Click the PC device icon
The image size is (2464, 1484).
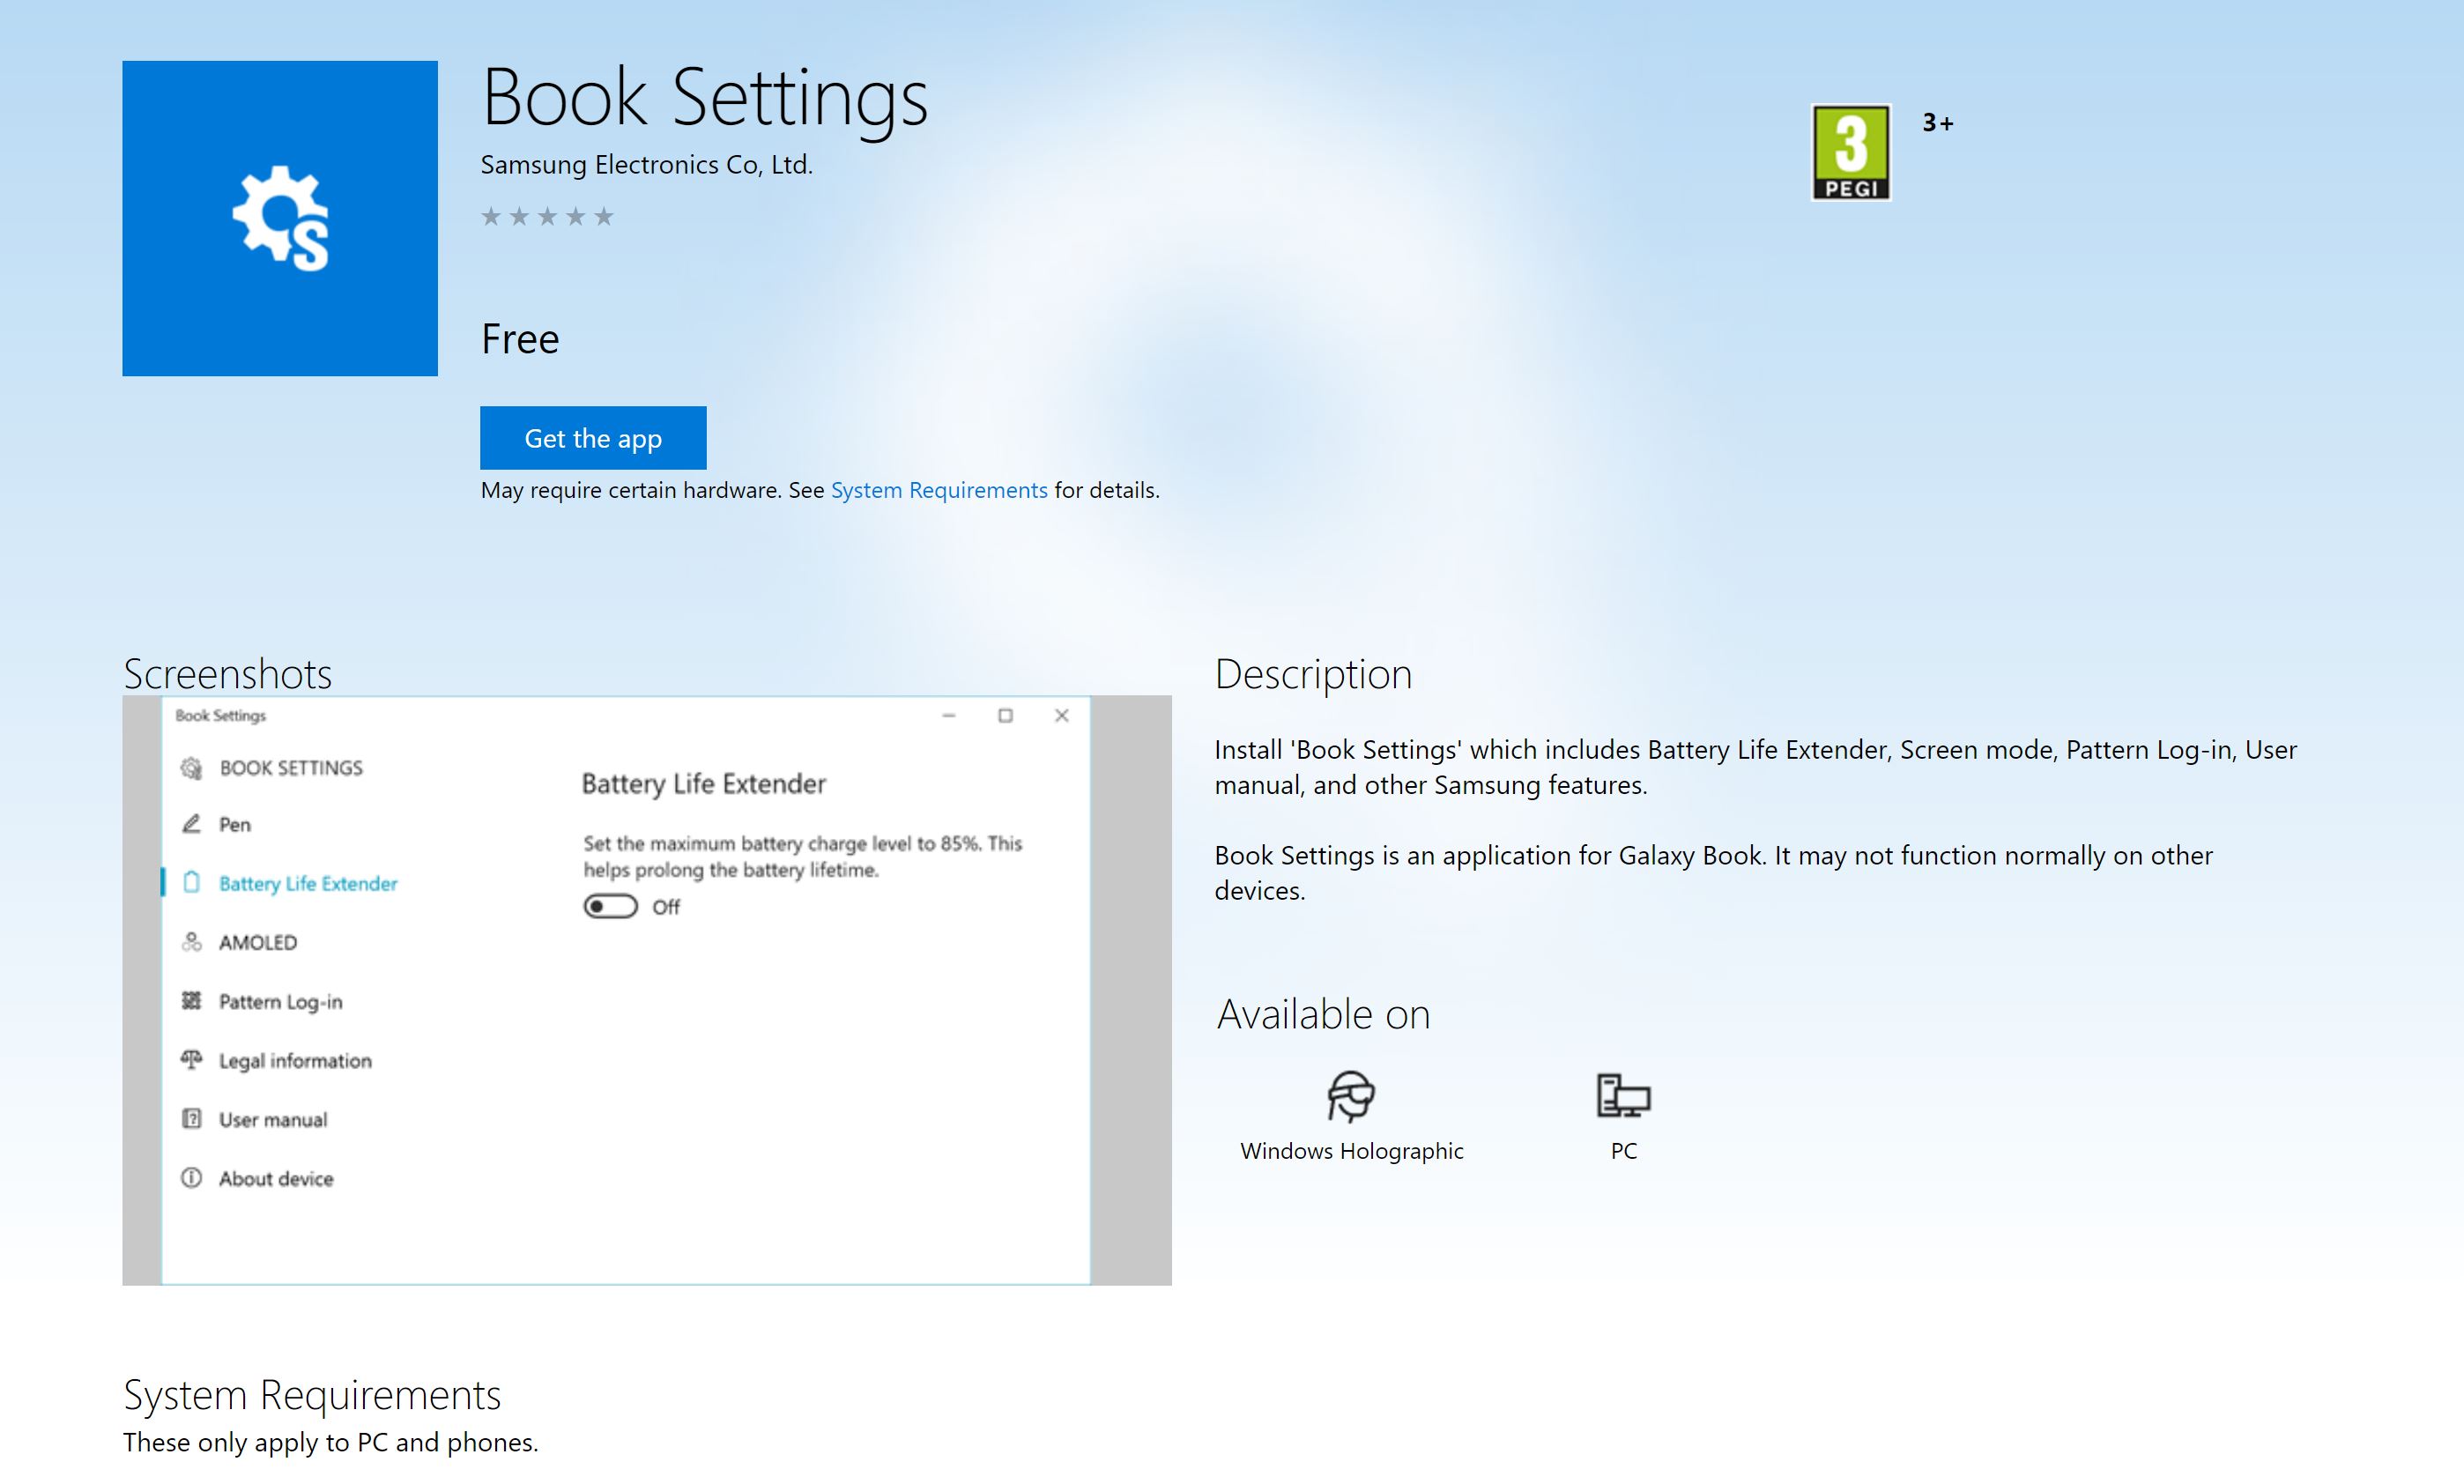pyautogui.click(x=1623, y=1096)
